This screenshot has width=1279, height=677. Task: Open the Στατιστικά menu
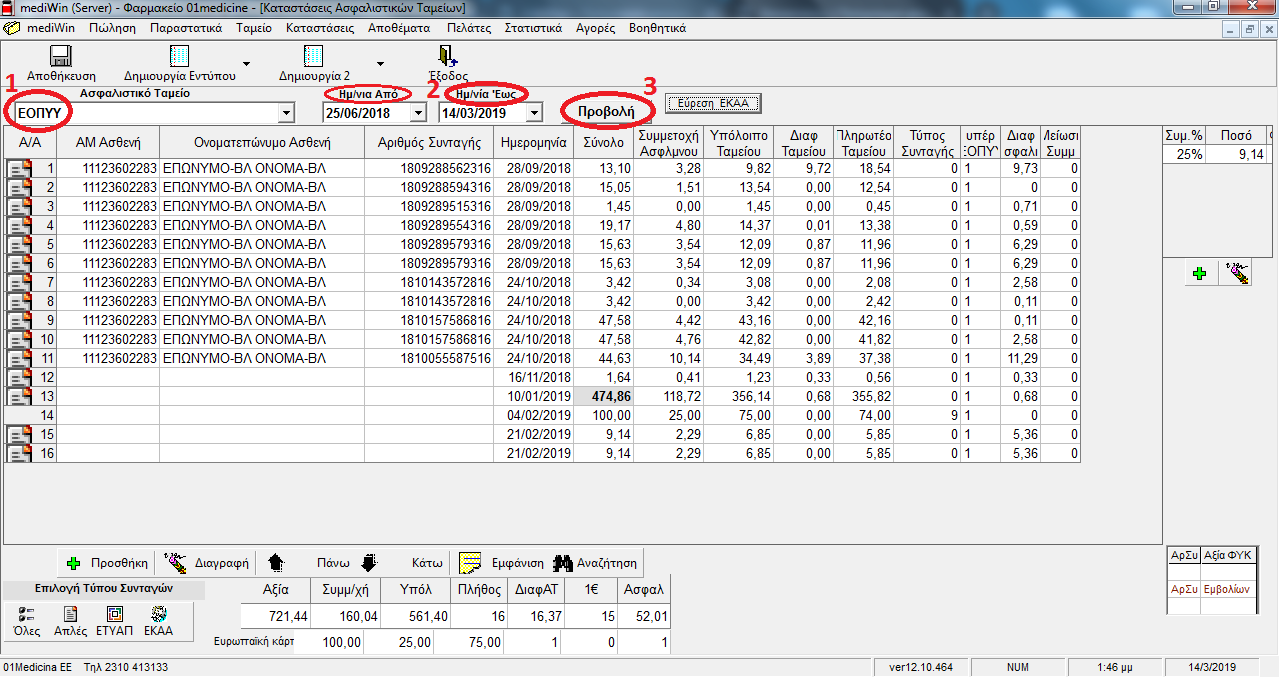coord(533,28)
